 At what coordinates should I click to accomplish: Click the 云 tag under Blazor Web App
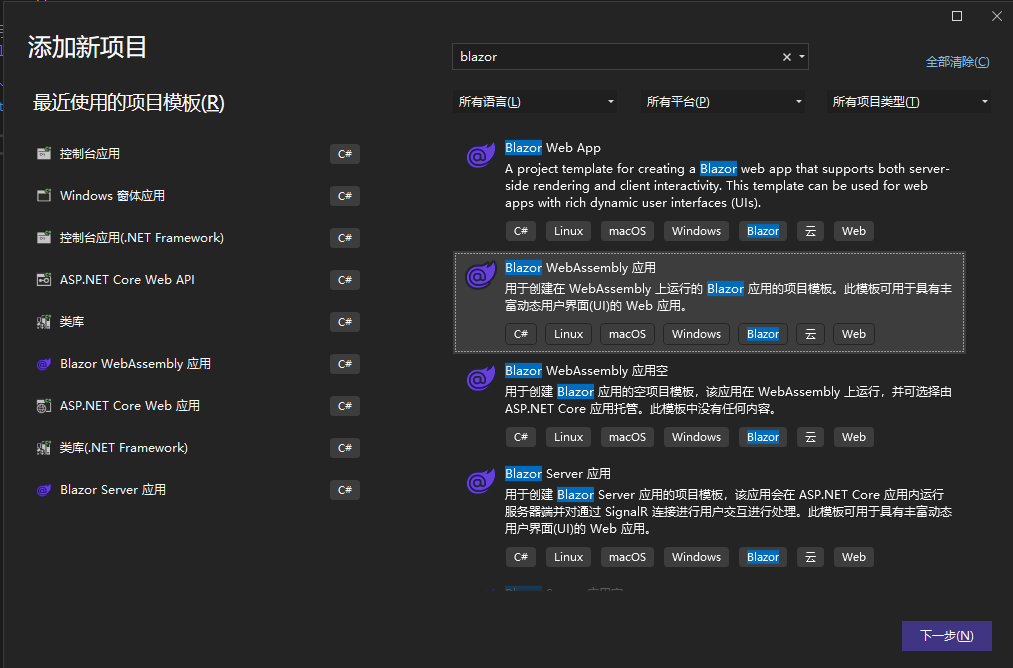click(810, 231)
